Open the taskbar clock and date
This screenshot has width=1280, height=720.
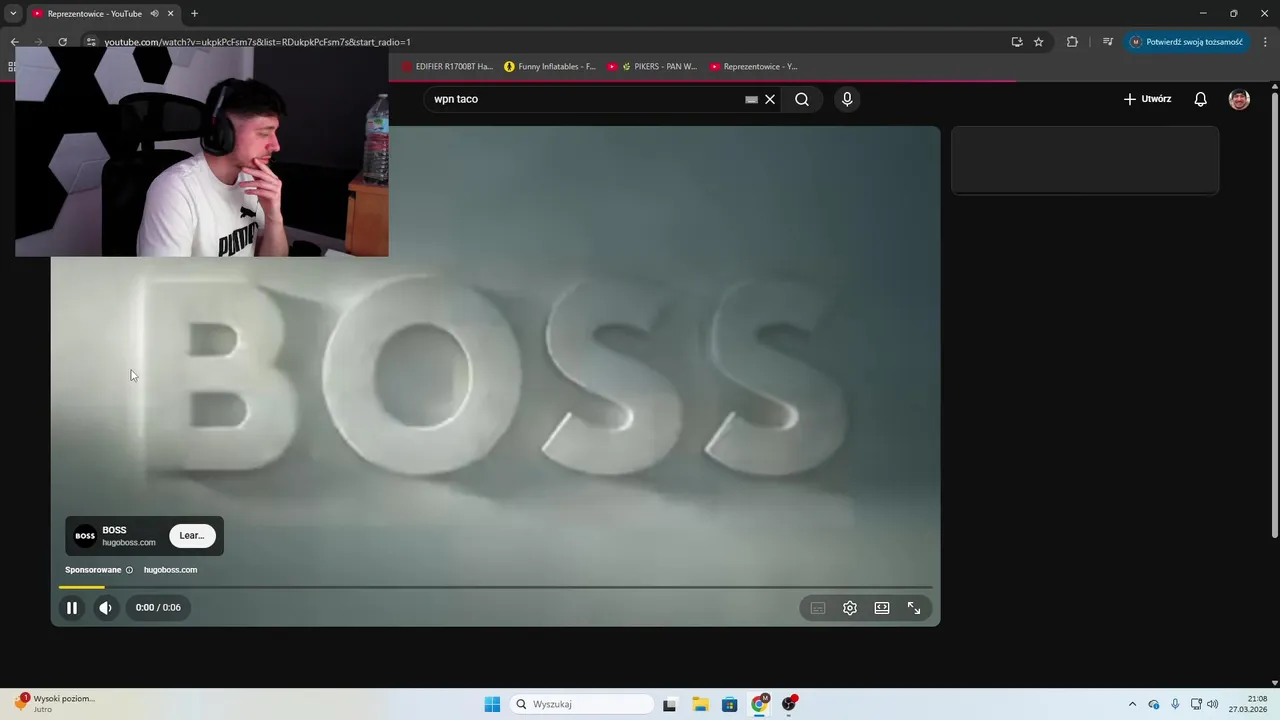tap(1248, 704)
